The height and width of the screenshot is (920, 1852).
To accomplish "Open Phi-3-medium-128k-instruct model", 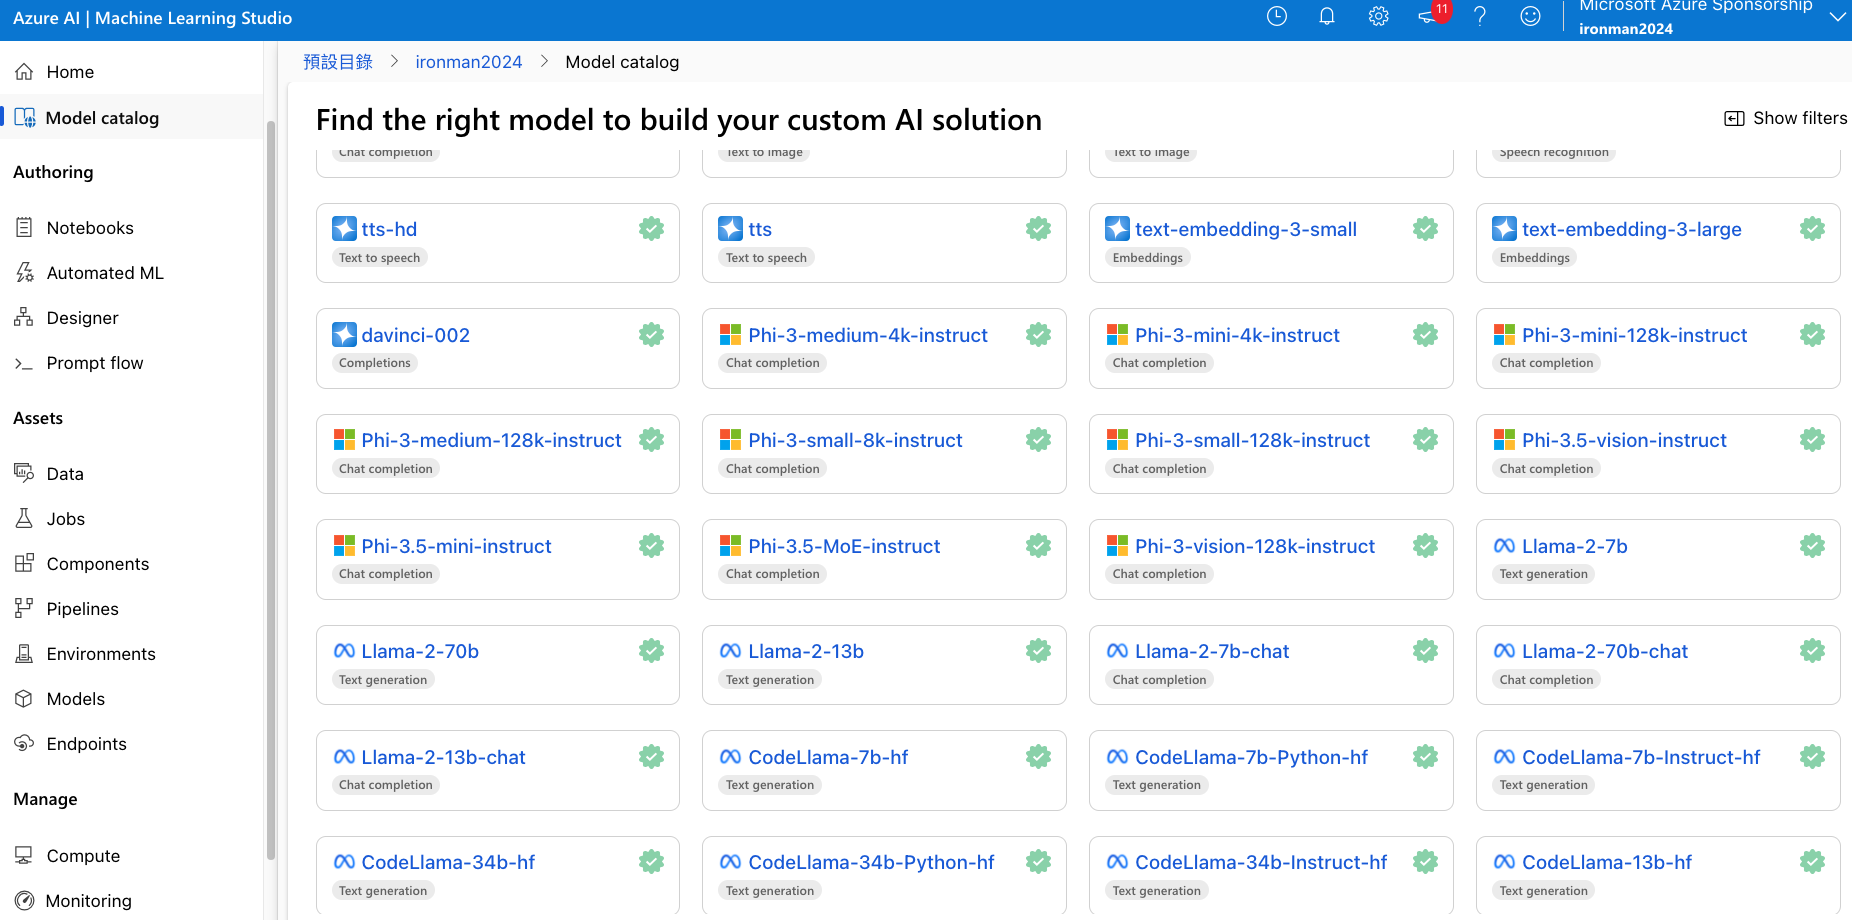I will (491, 440).
